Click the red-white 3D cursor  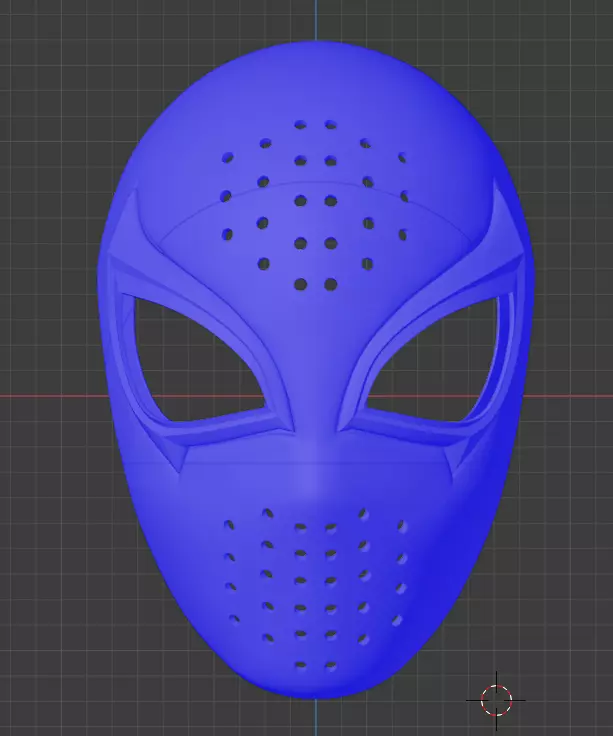pyautogui.click(x=496, y=700)
